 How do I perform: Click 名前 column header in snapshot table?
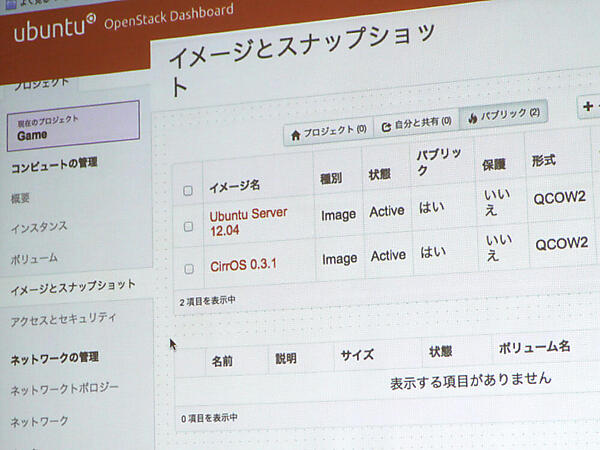[222, 361]
